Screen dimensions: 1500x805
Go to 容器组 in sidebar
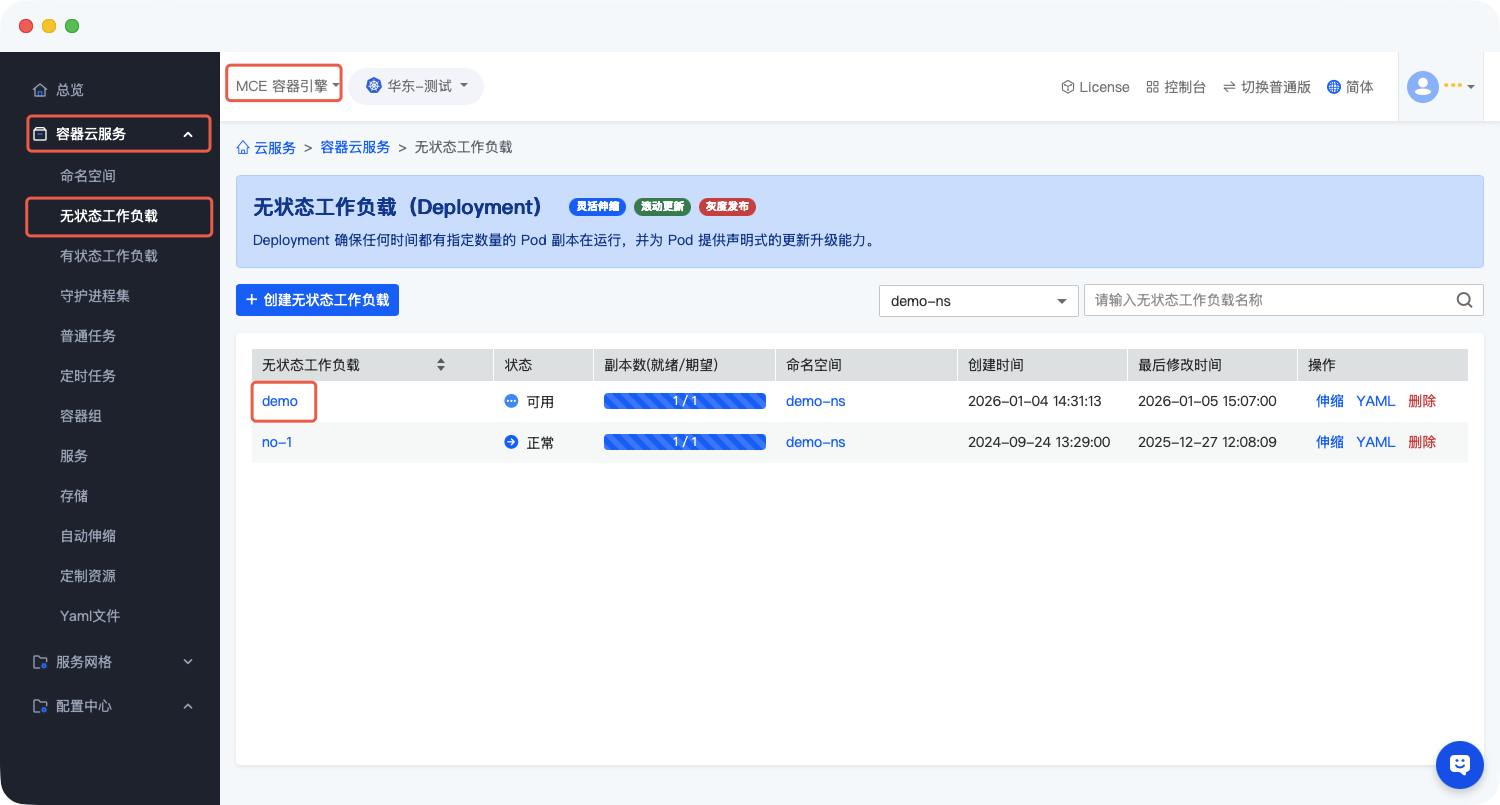(x=81, y=416)
